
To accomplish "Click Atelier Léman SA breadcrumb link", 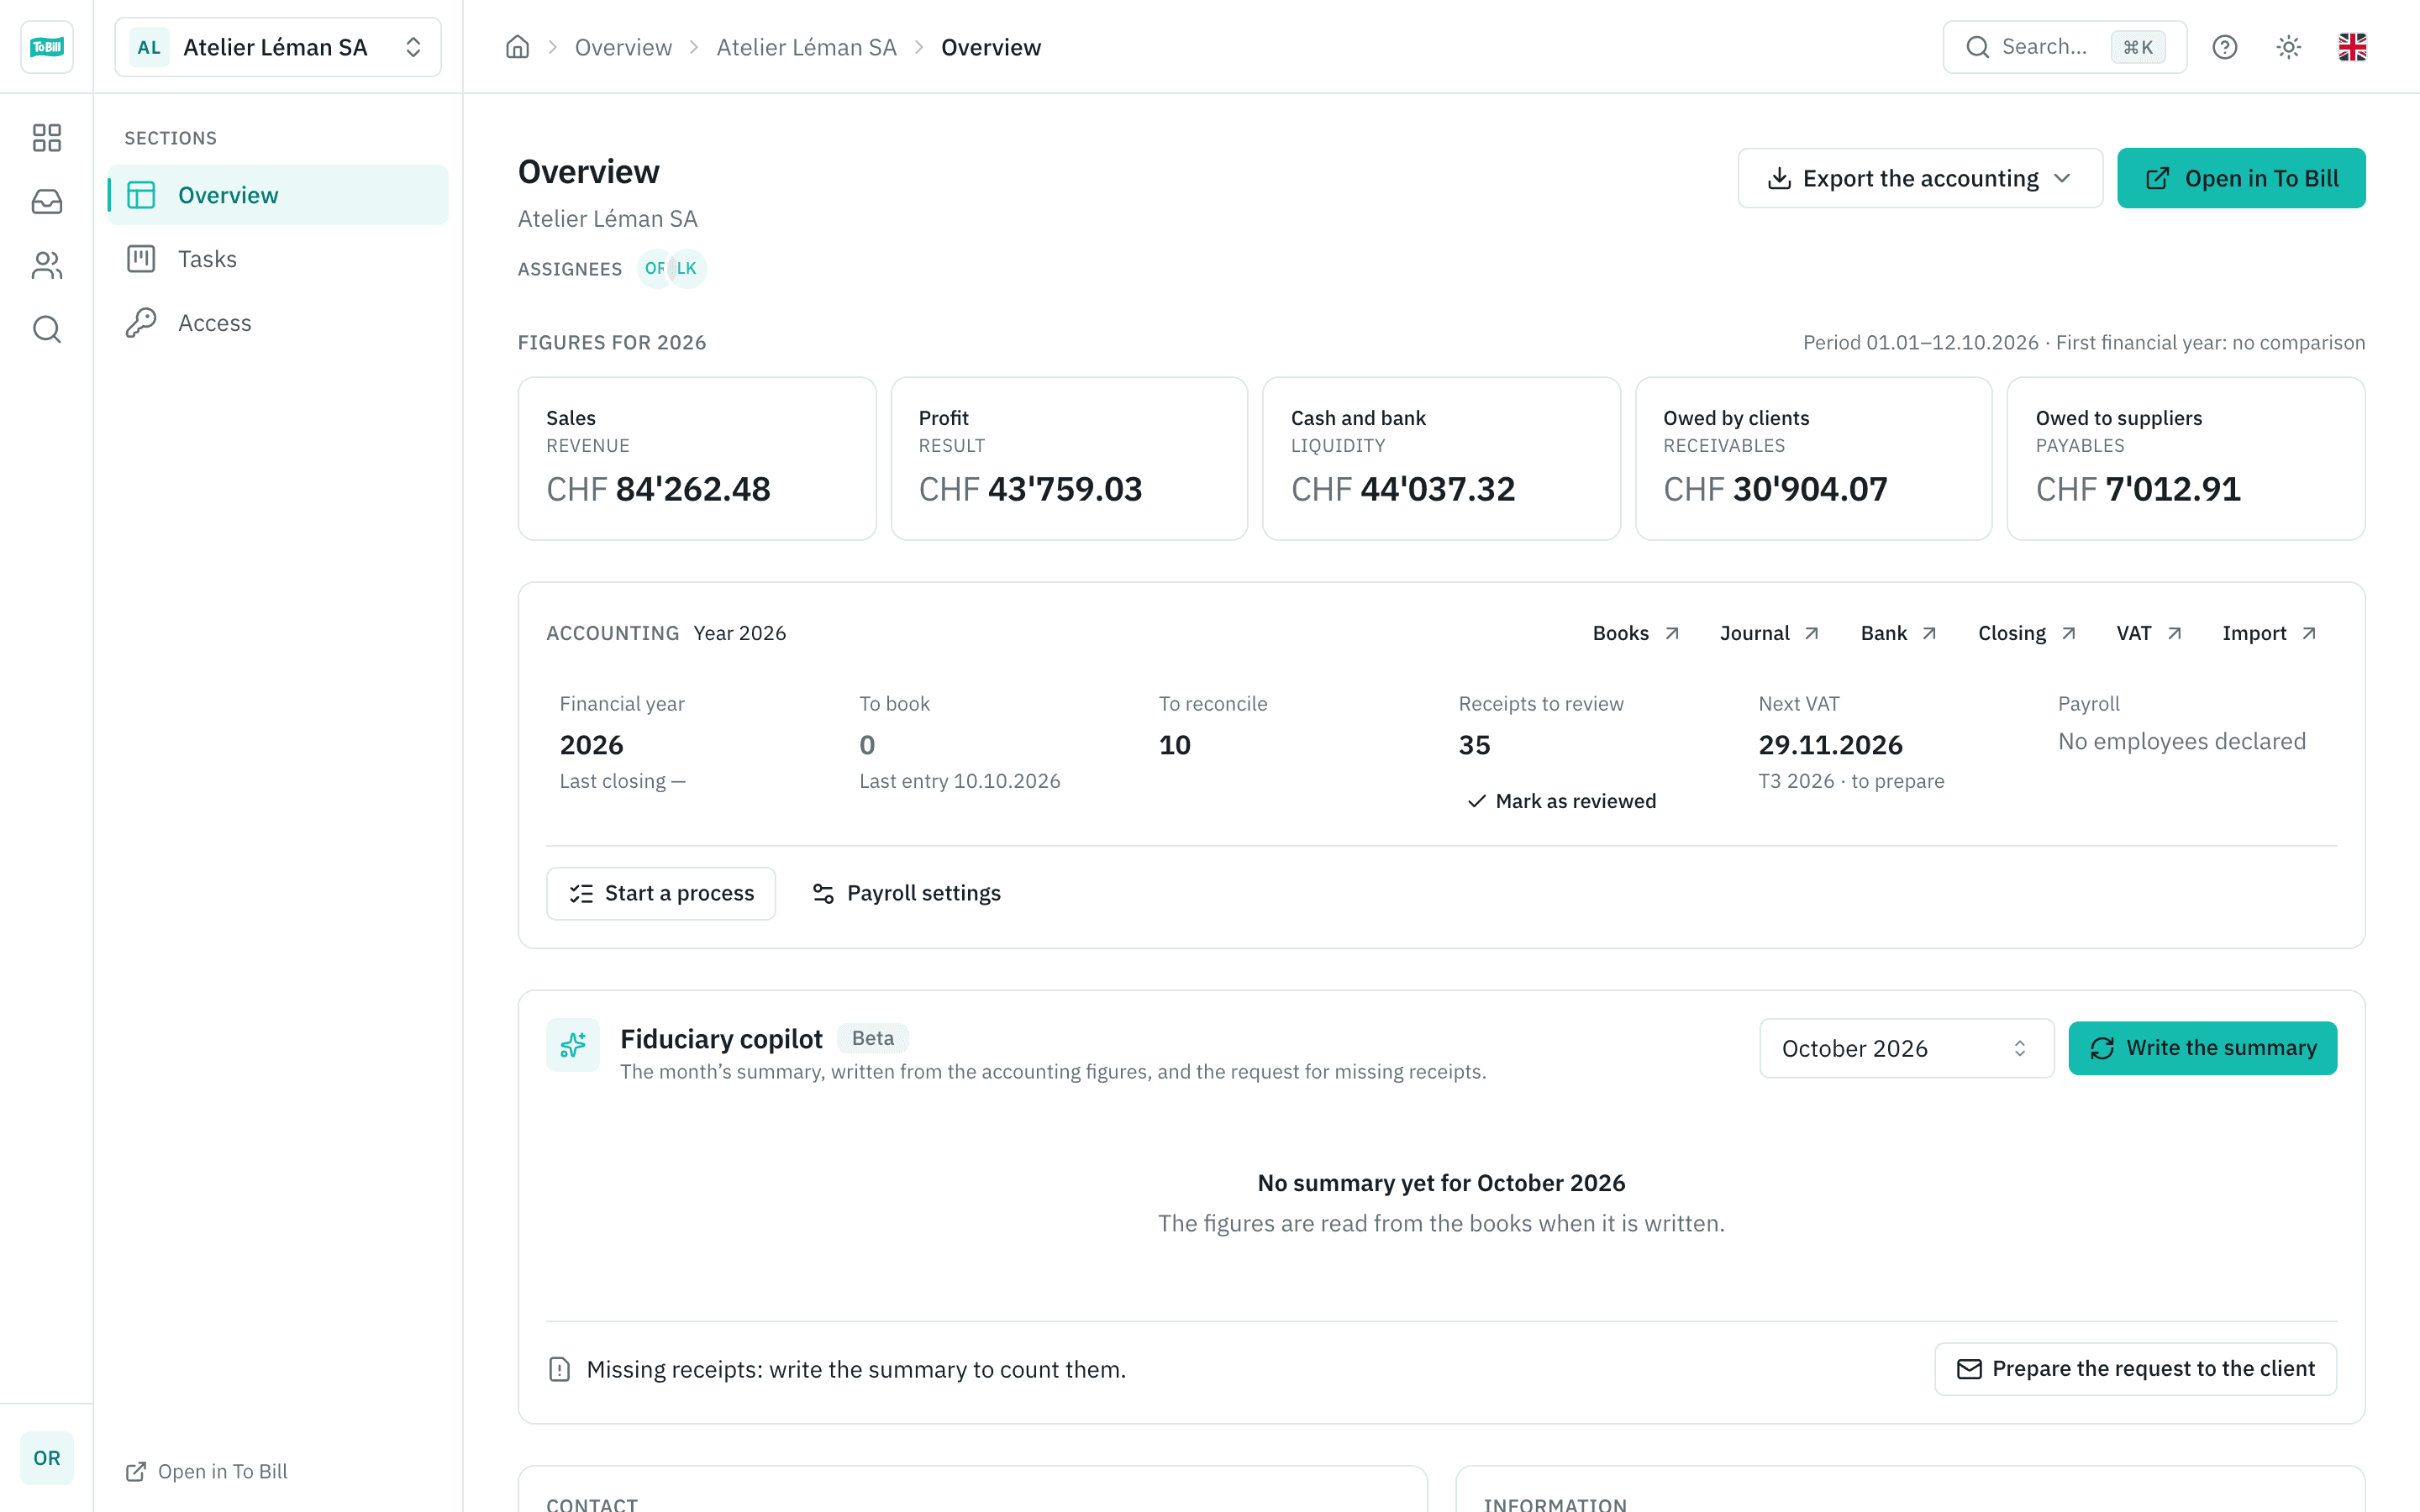I will coord(806,47).
